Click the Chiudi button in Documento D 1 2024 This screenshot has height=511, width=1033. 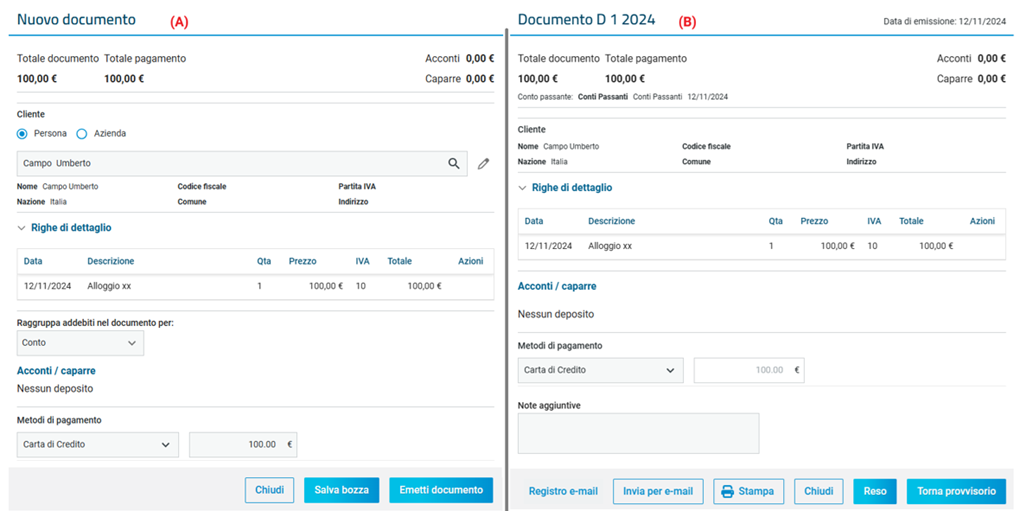pyautogui.click(x=819, y=491)
